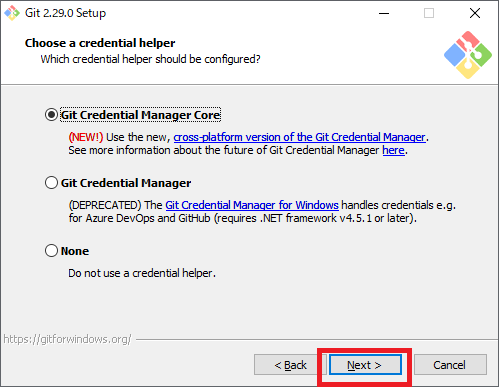Follow the "here" link about the future of Git Credential Manager
The image size is (499, 387).
[393, 150]
